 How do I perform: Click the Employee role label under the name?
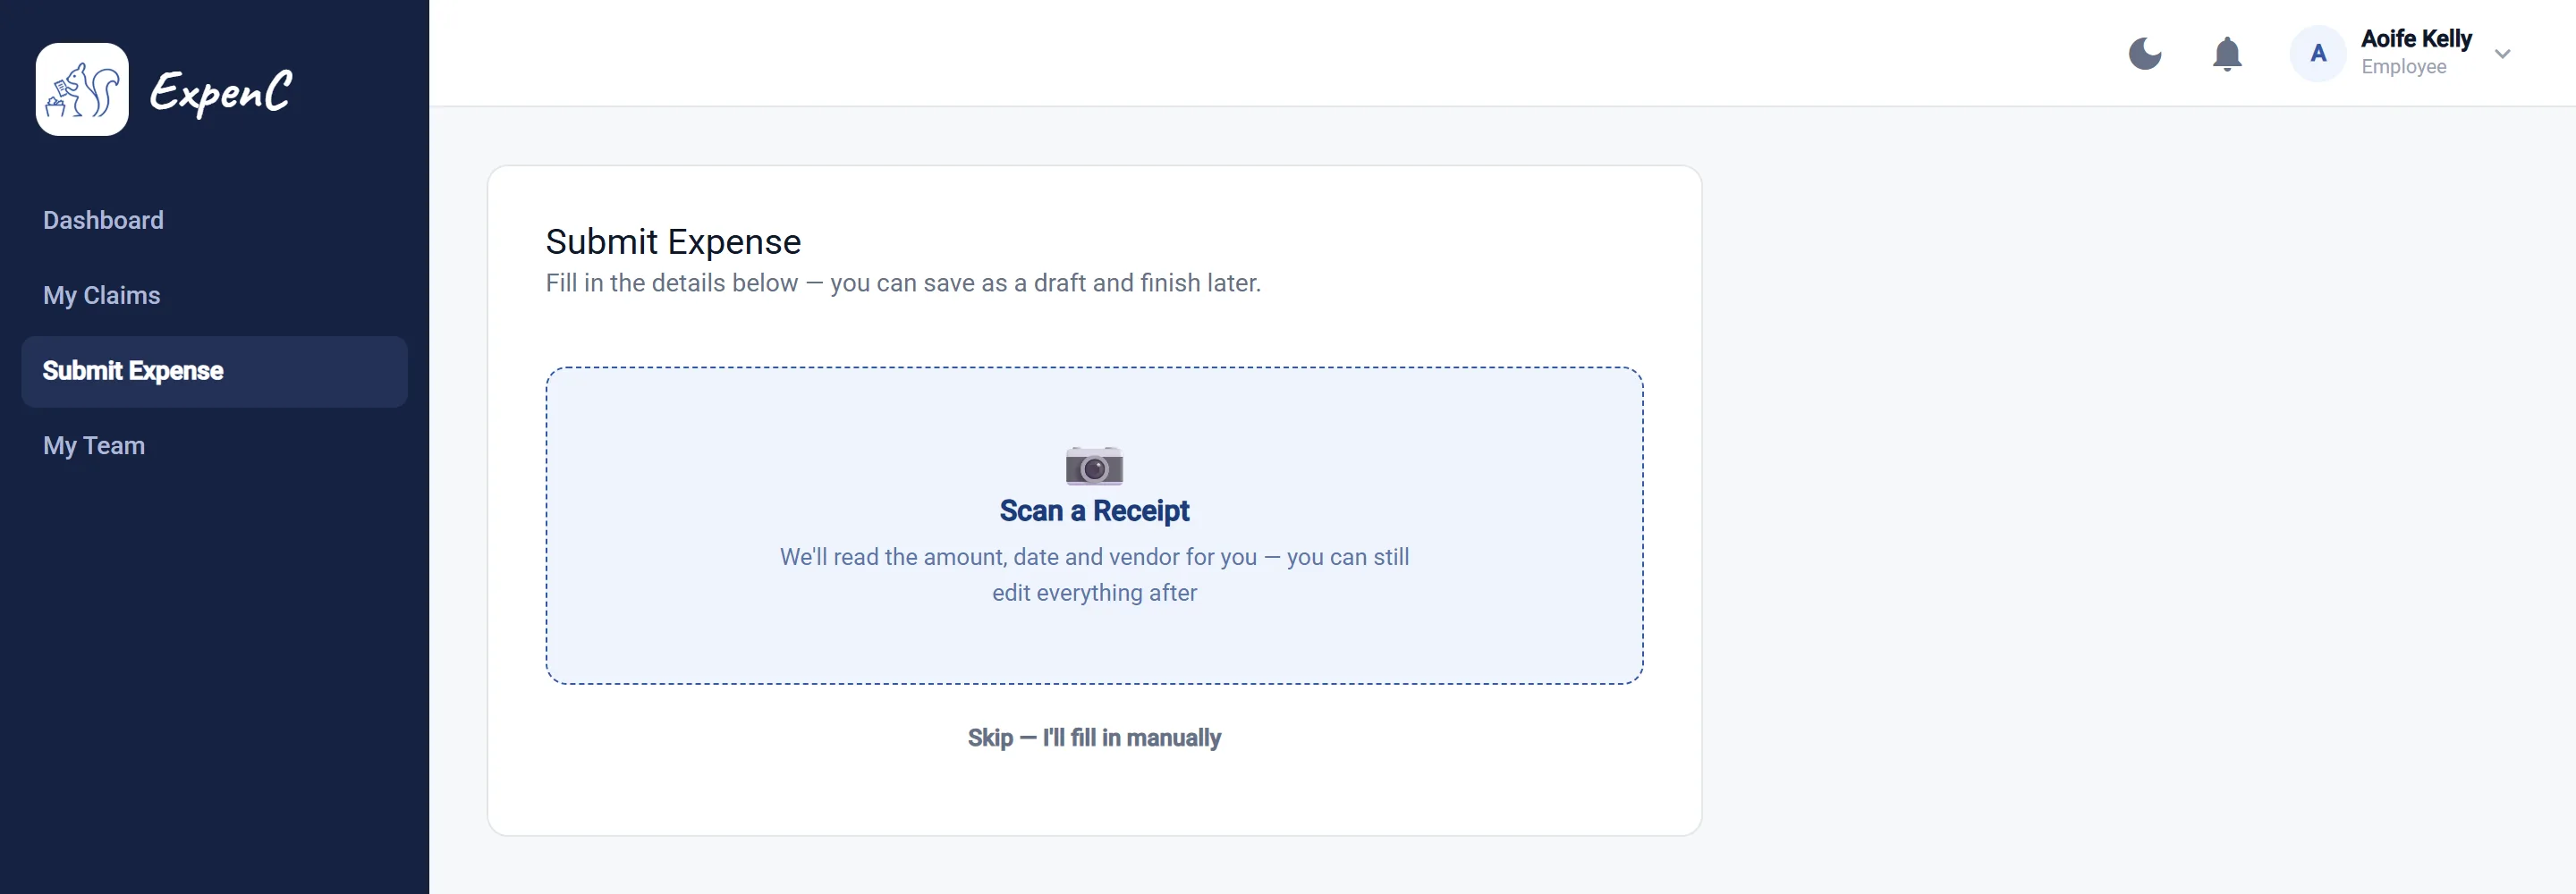click(2403, 67)
